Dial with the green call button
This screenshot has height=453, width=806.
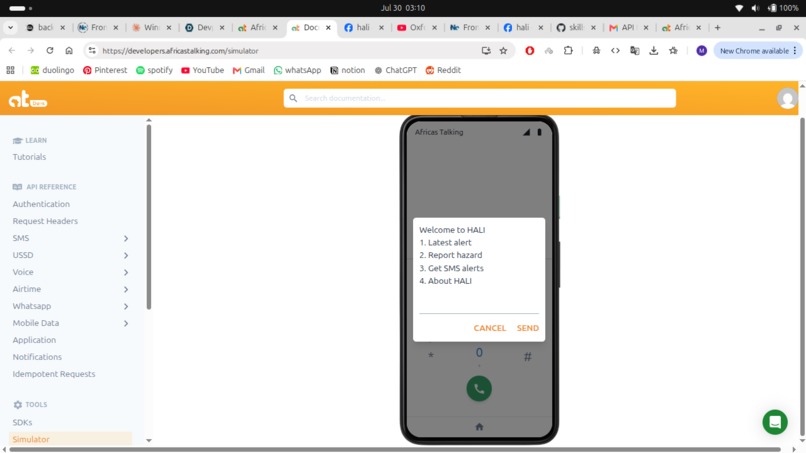click(x=479, y=389)
